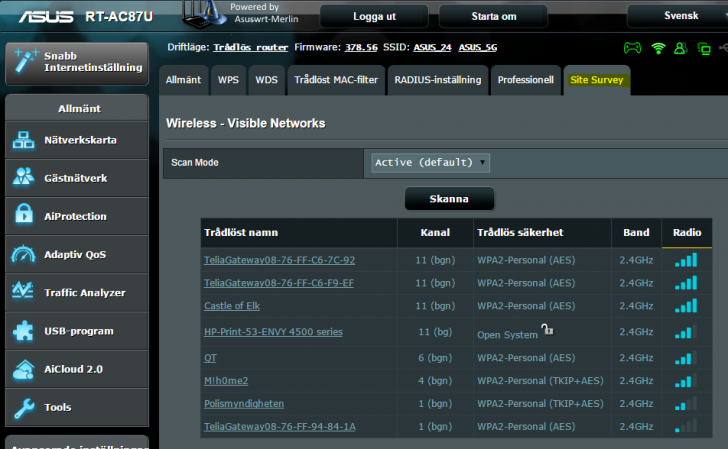The height and width of the screenshot is (449, 728).
Task: Click Open System security text
Action: (507, 335)
